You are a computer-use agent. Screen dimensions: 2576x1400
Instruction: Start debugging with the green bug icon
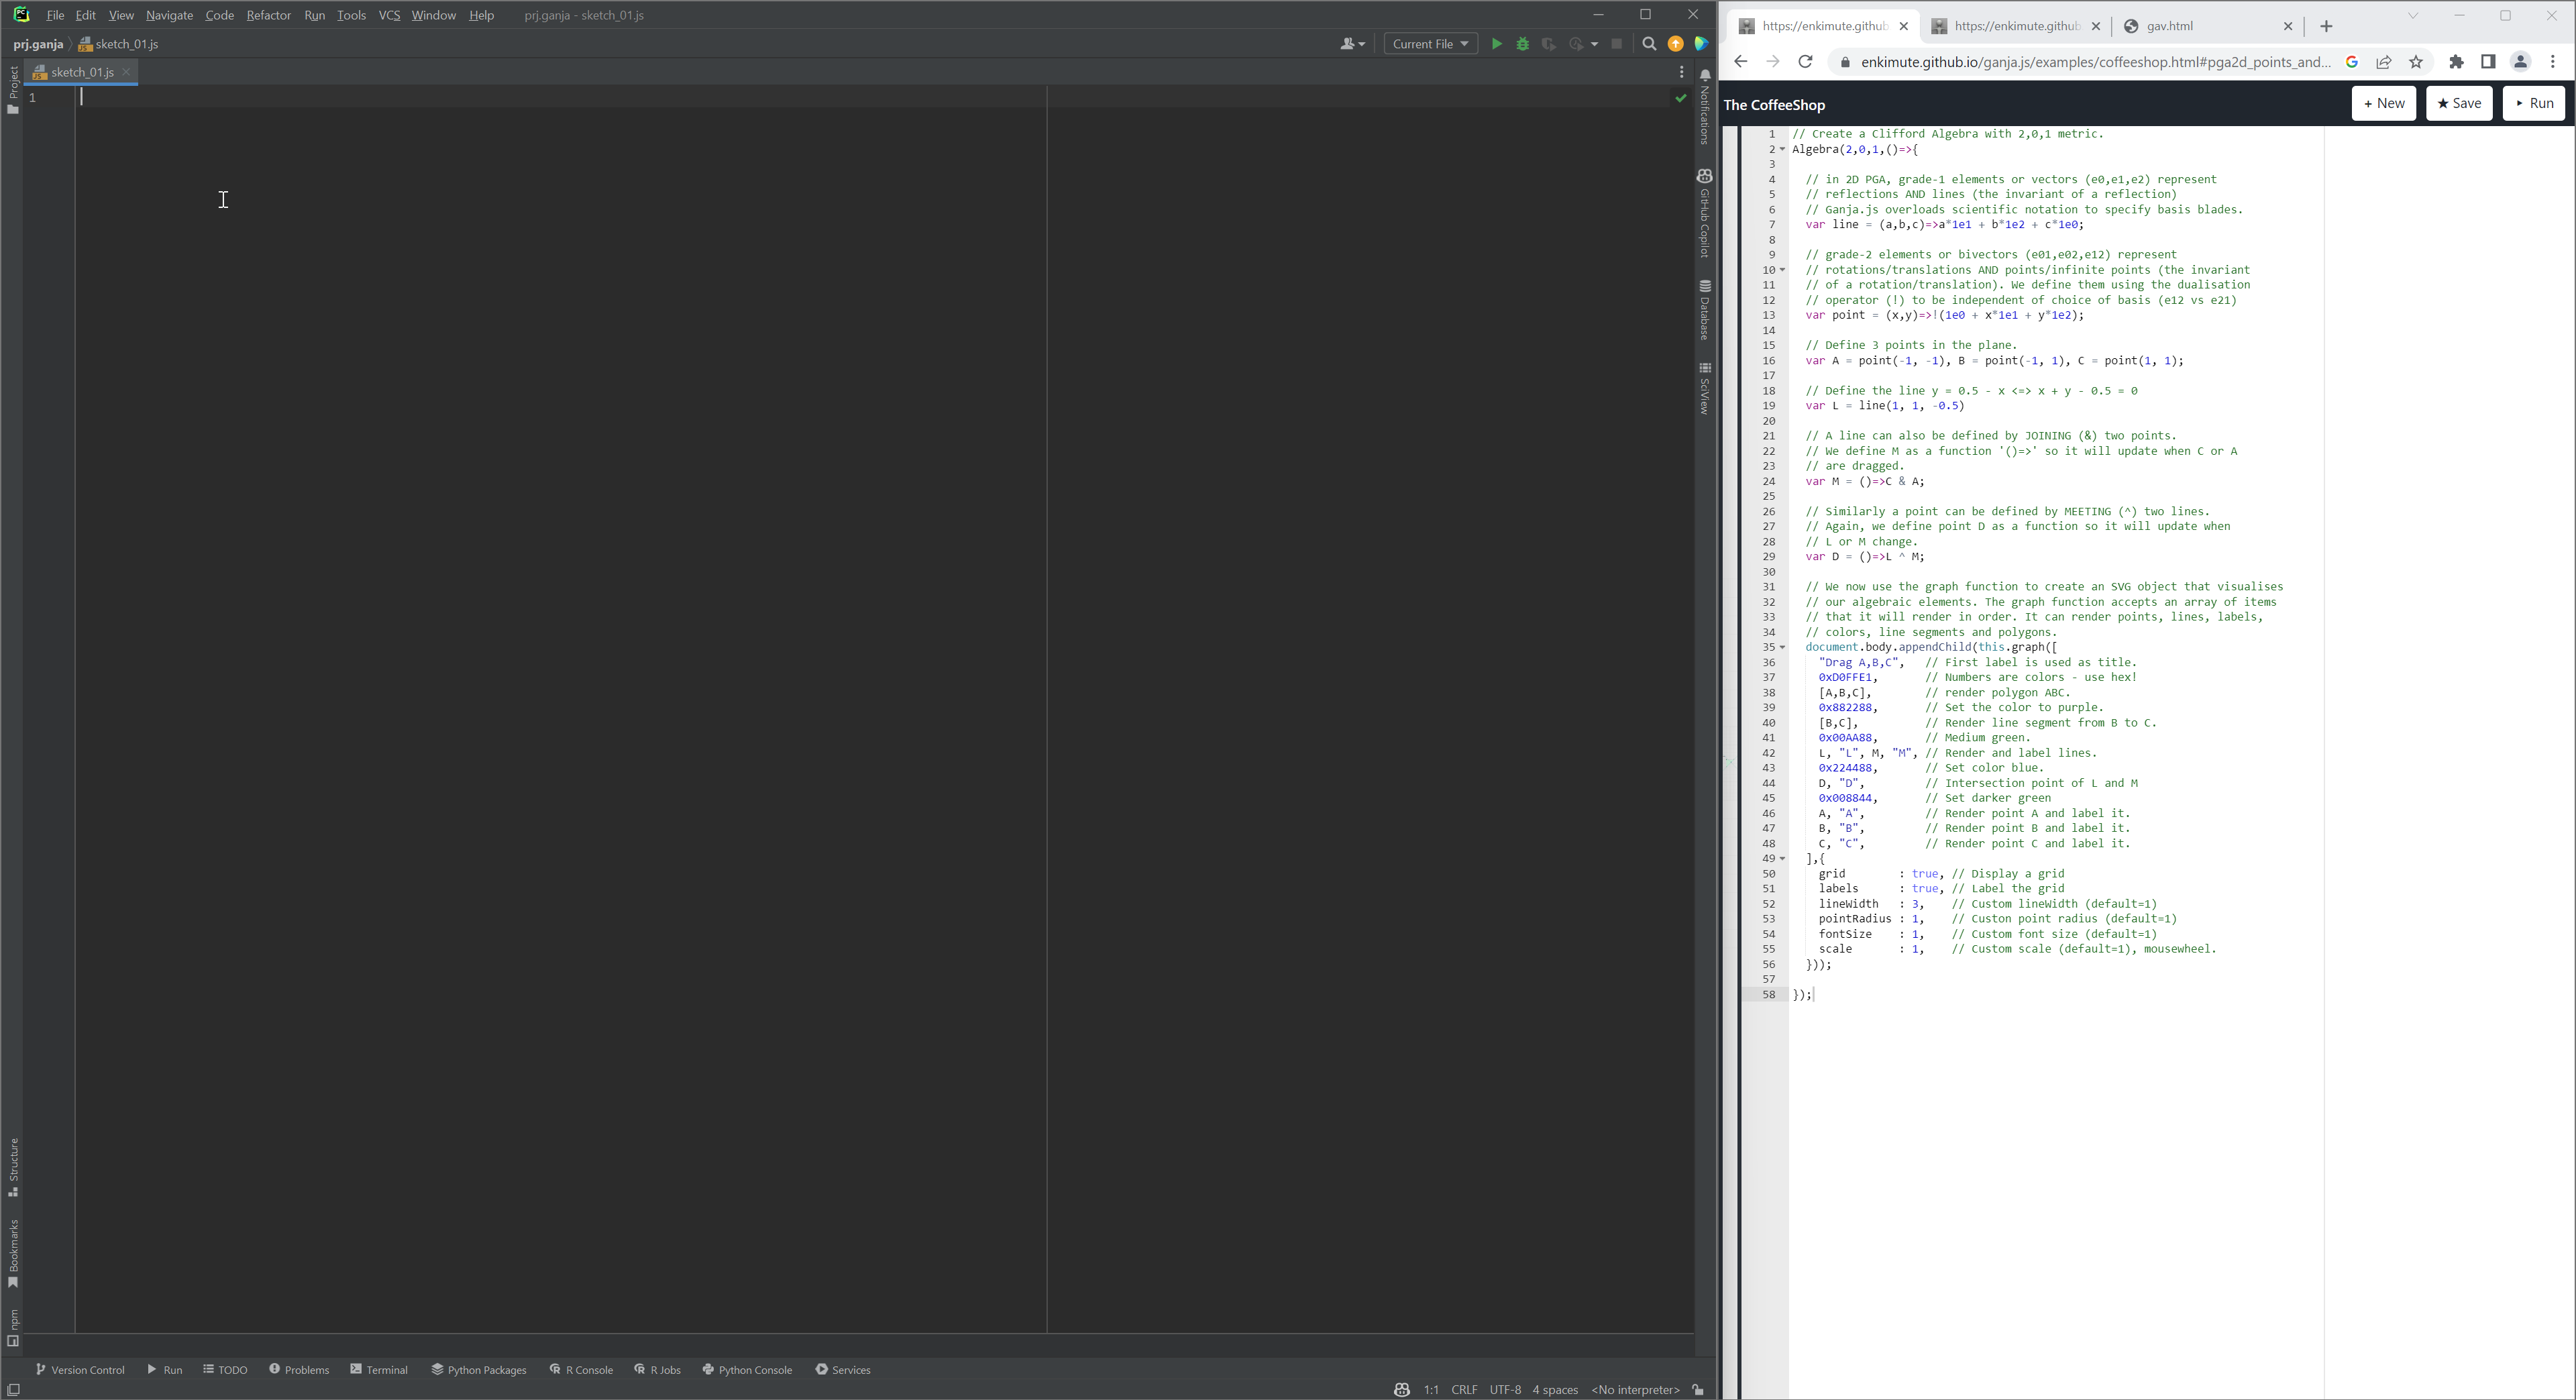pos(1522,44)
